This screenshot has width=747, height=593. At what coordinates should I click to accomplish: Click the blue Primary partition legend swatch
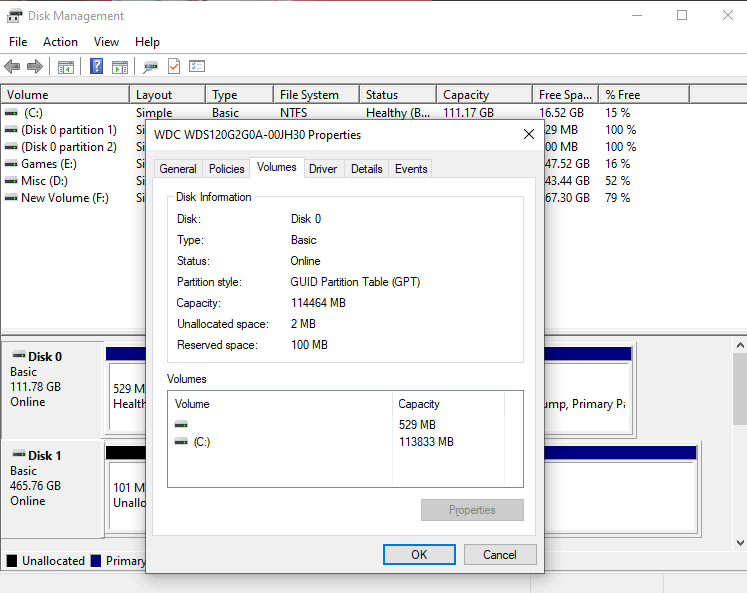96,561
